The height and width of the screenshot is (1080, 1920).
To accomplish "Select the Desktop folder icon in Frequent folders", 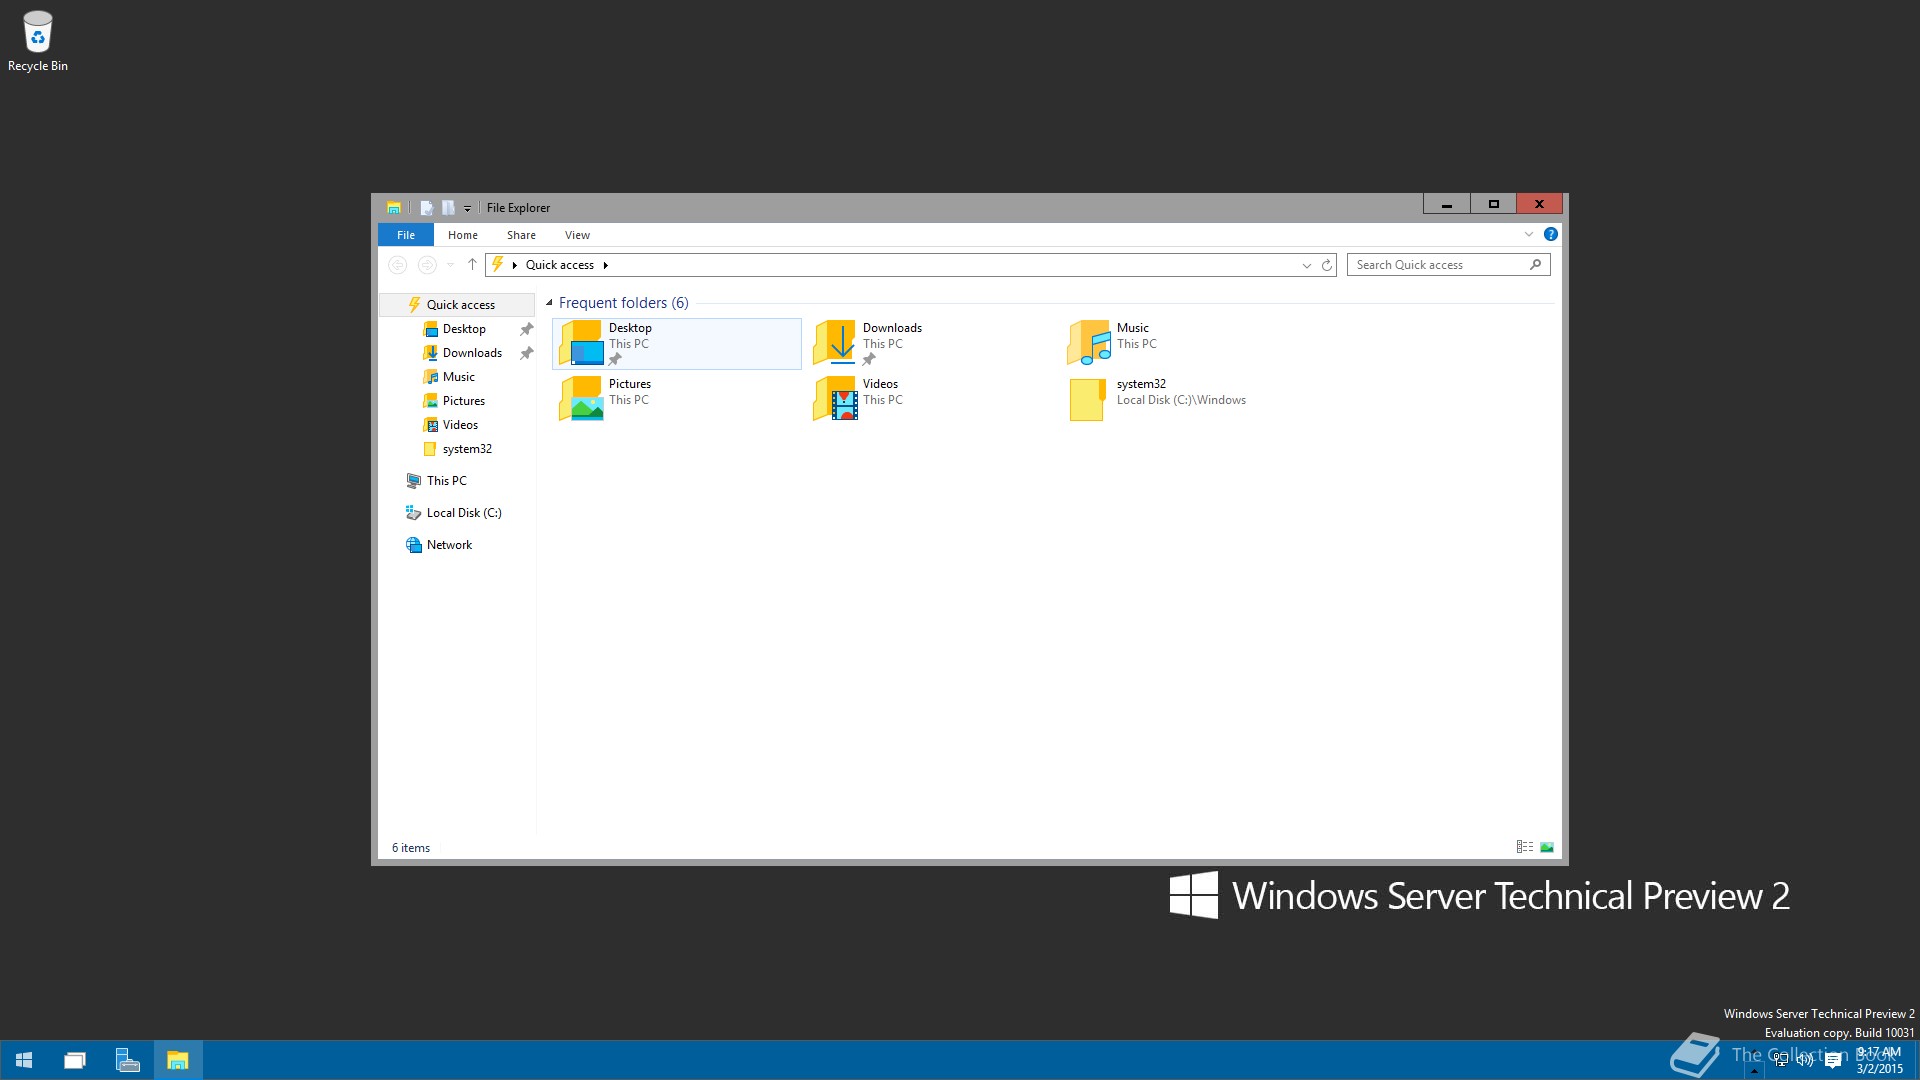I will [x=581, y=343].
